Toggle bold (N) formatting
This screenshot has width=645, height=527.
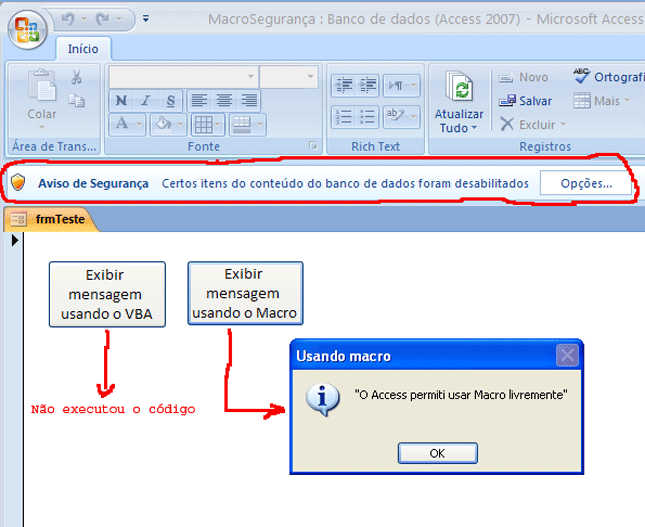[121, 101]
